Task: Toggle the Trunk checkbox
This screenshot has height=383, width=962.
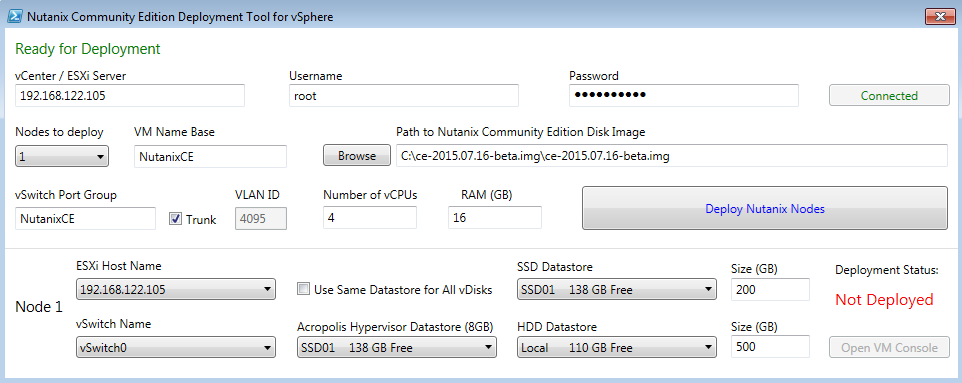Action: [x=176, y=219]
